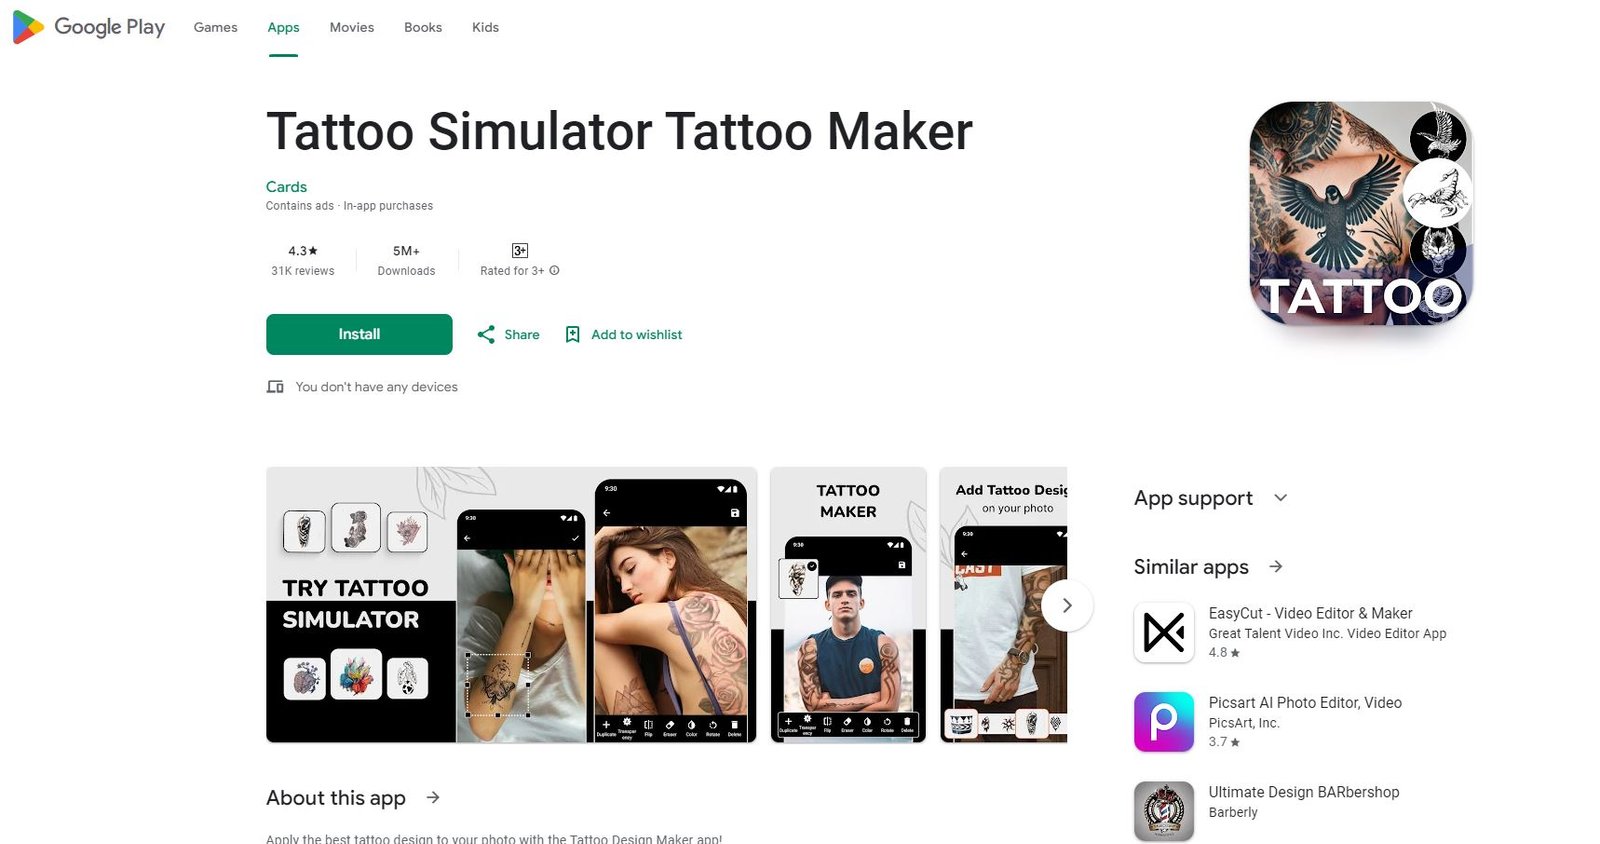Open the Tattoo Maker screenshot thumbnail

[x=848, y=605]
